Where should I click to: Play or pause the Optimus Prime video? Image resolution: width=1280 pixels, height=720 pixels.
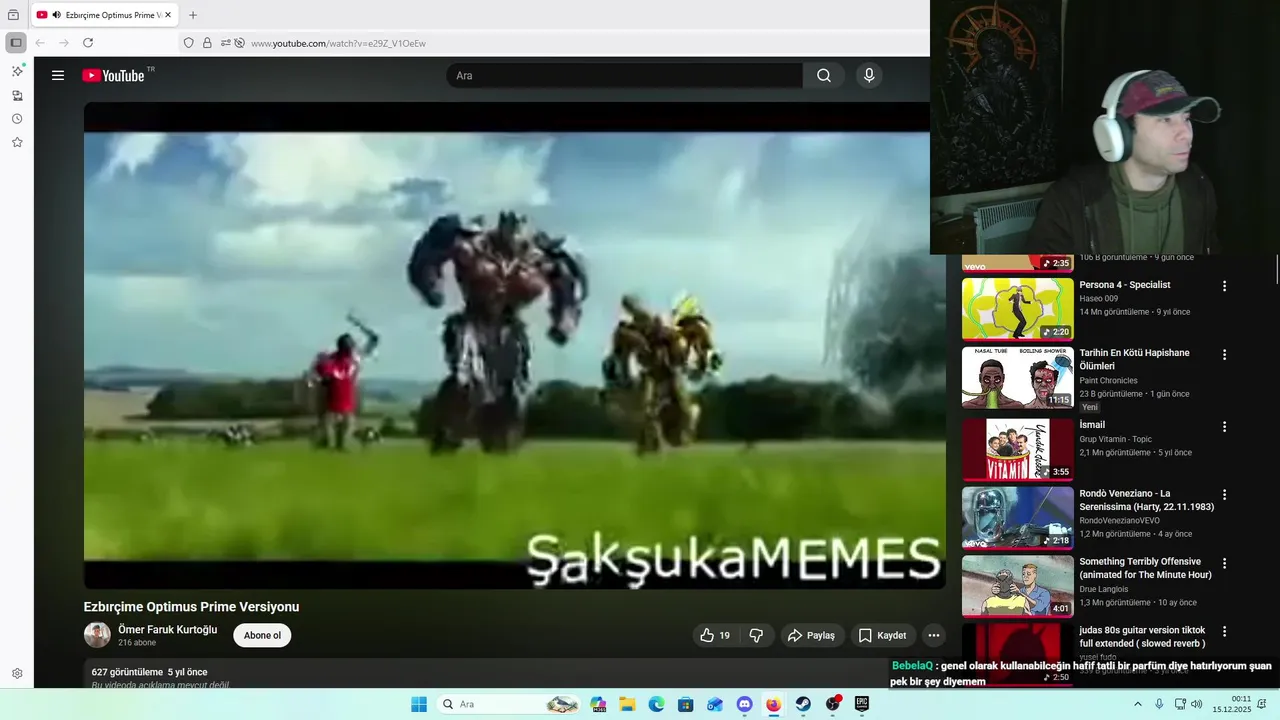pyautogui.click(x=514, y=345)
